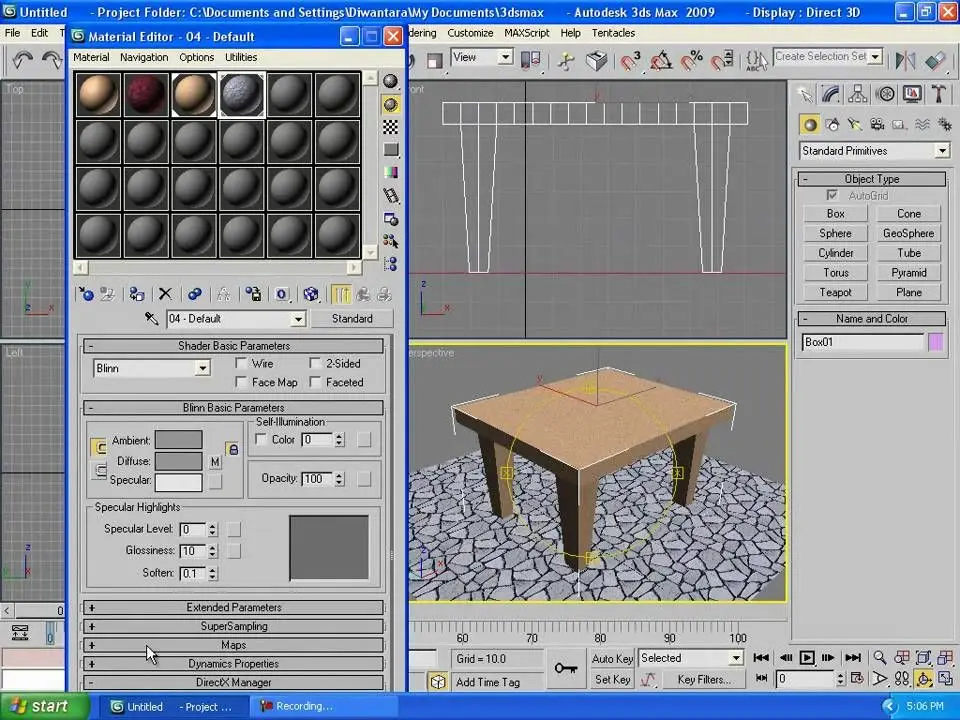This screenshot has width=960, height=720.
Task: Toggle the Angle Snap icon
Action: tap(661, 61)
